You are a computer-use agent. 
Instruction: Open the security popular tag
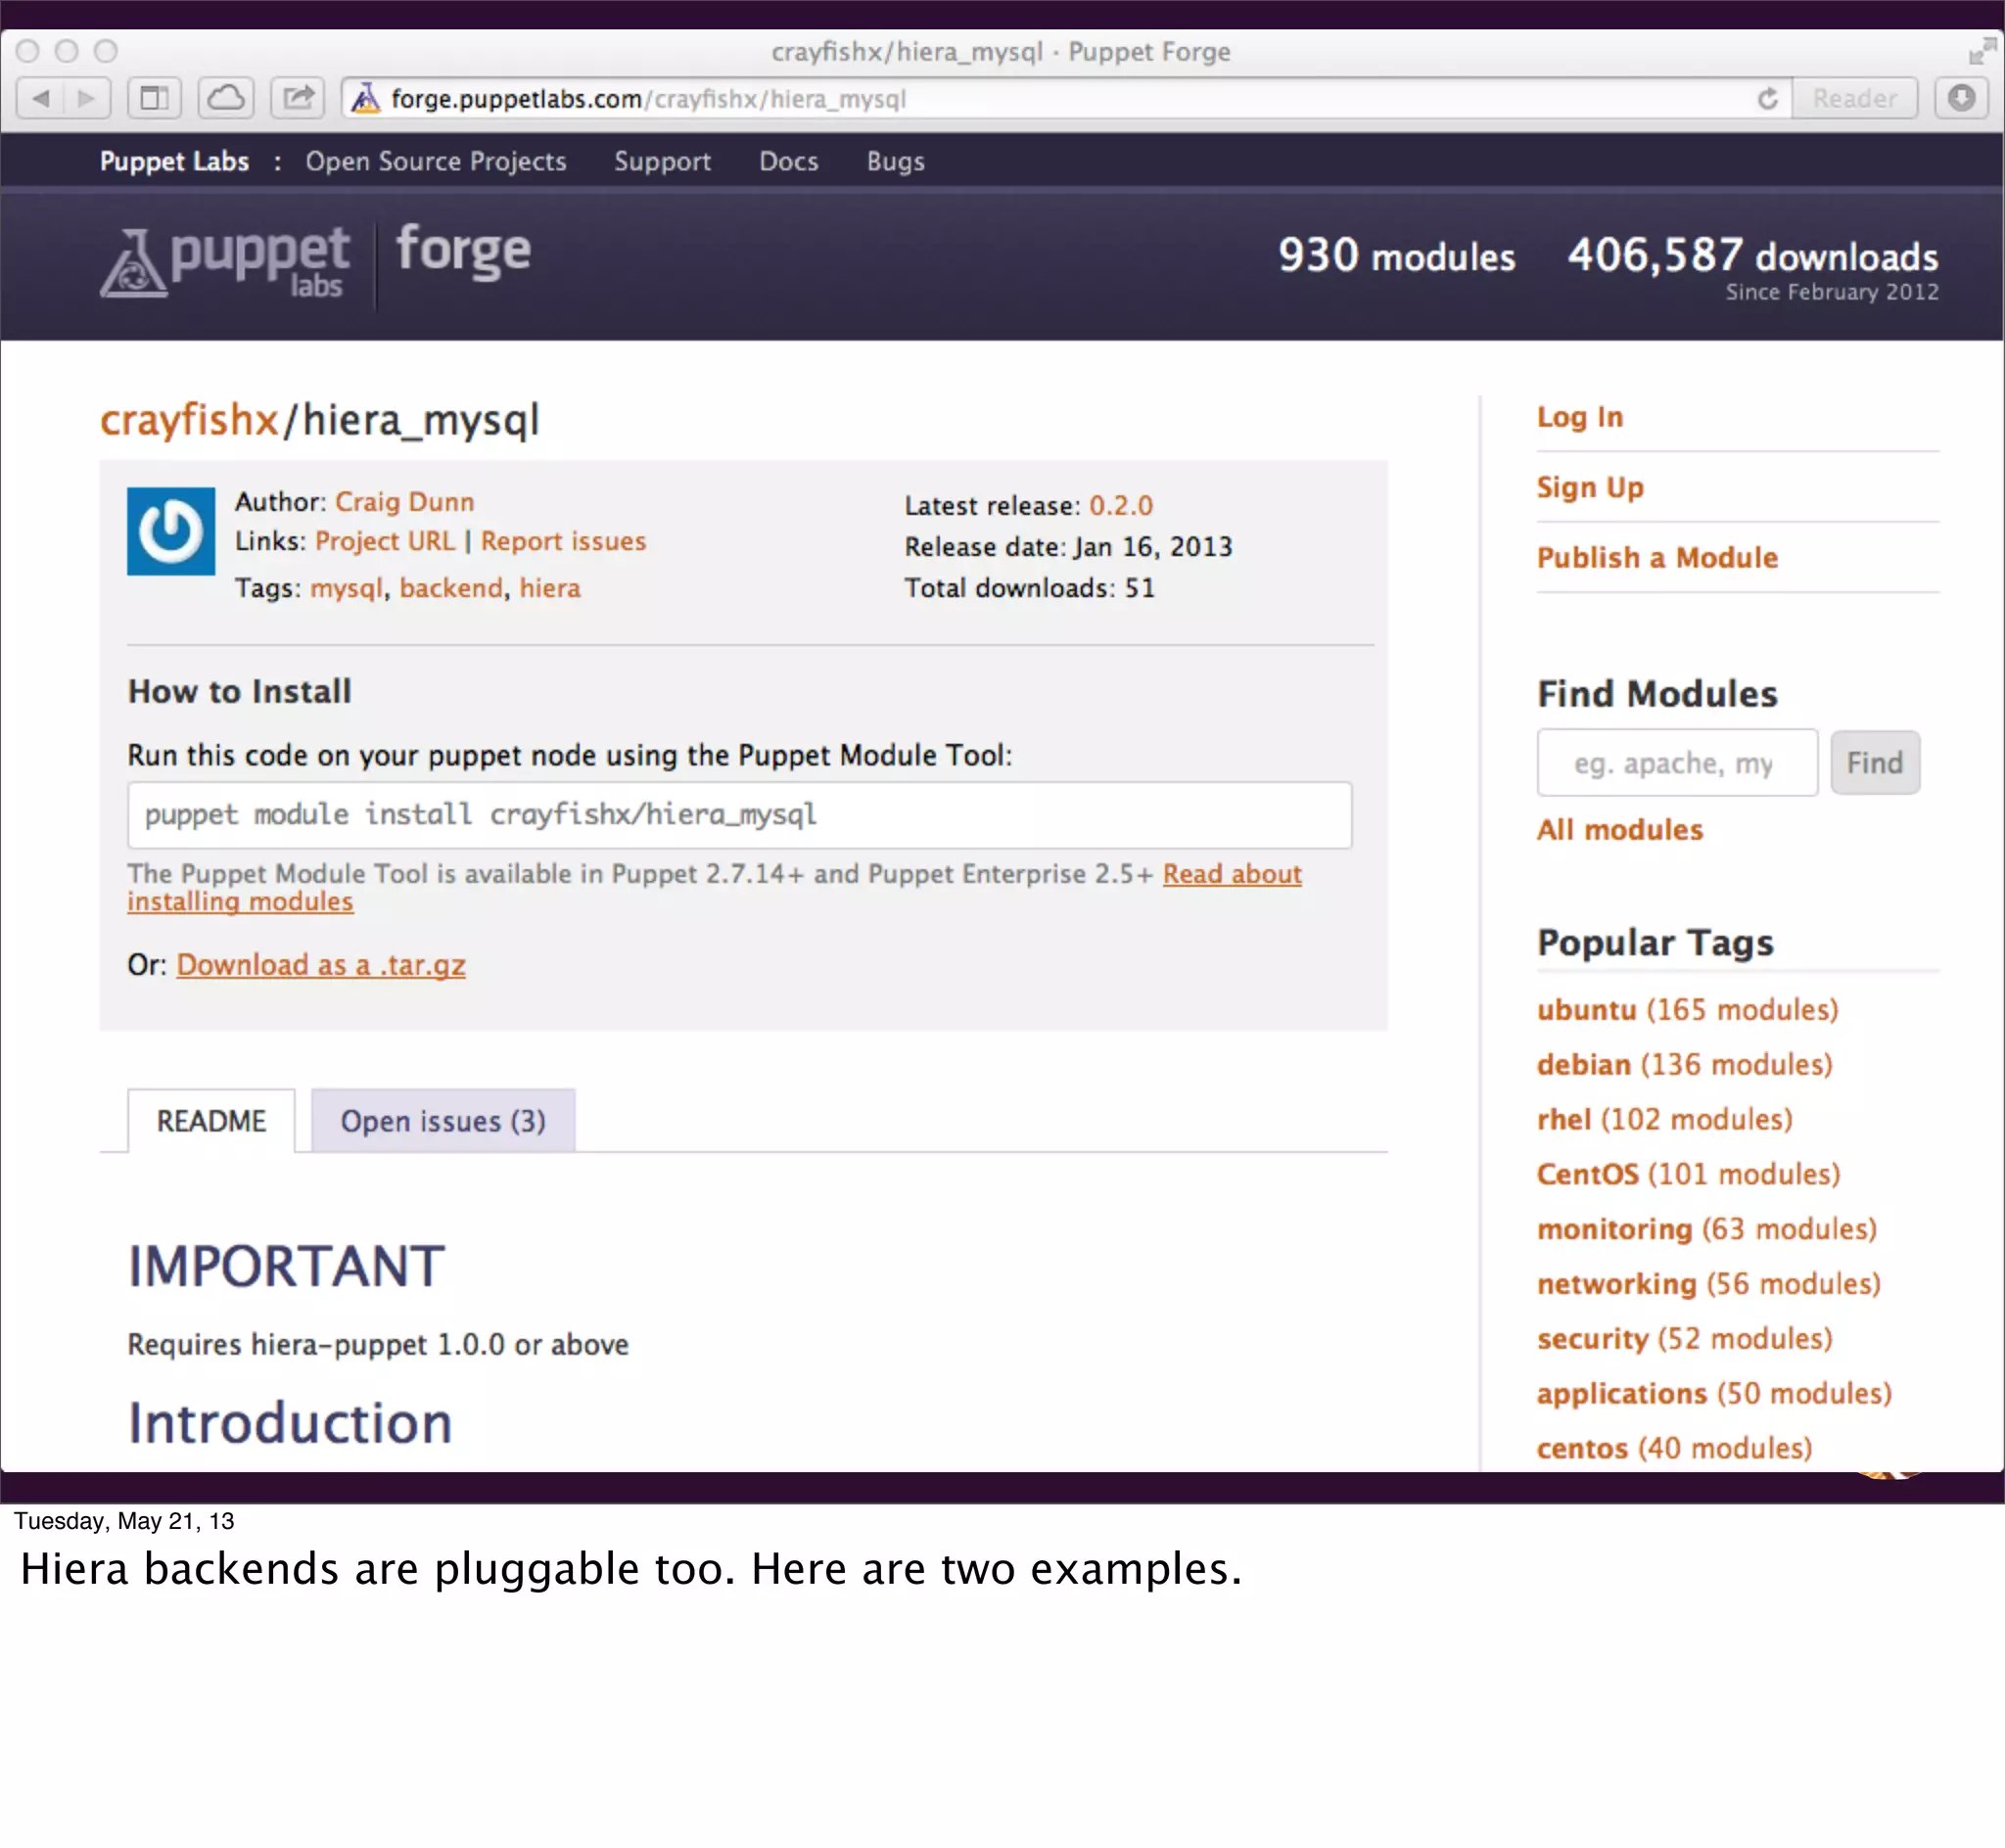pyautogui.click(x=1592, y=1339)
